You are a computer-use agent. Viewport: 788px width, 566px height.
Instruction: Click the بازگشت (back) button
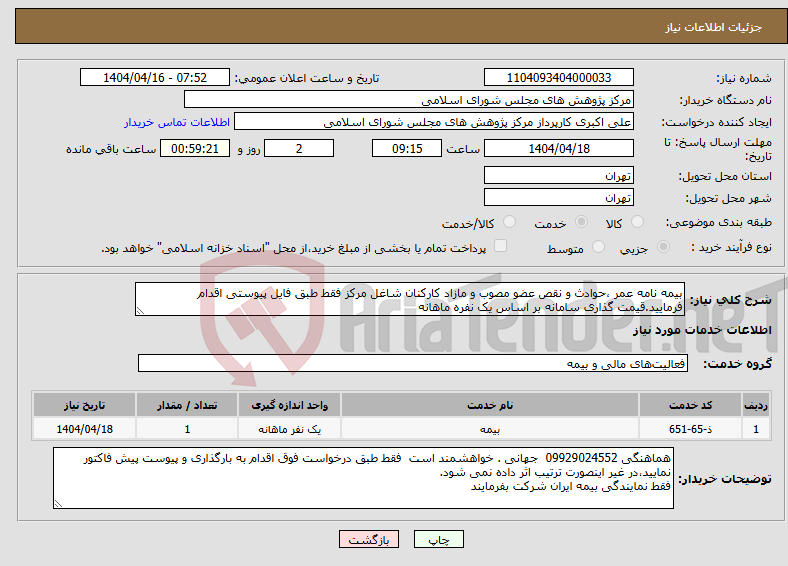[368, 539]
